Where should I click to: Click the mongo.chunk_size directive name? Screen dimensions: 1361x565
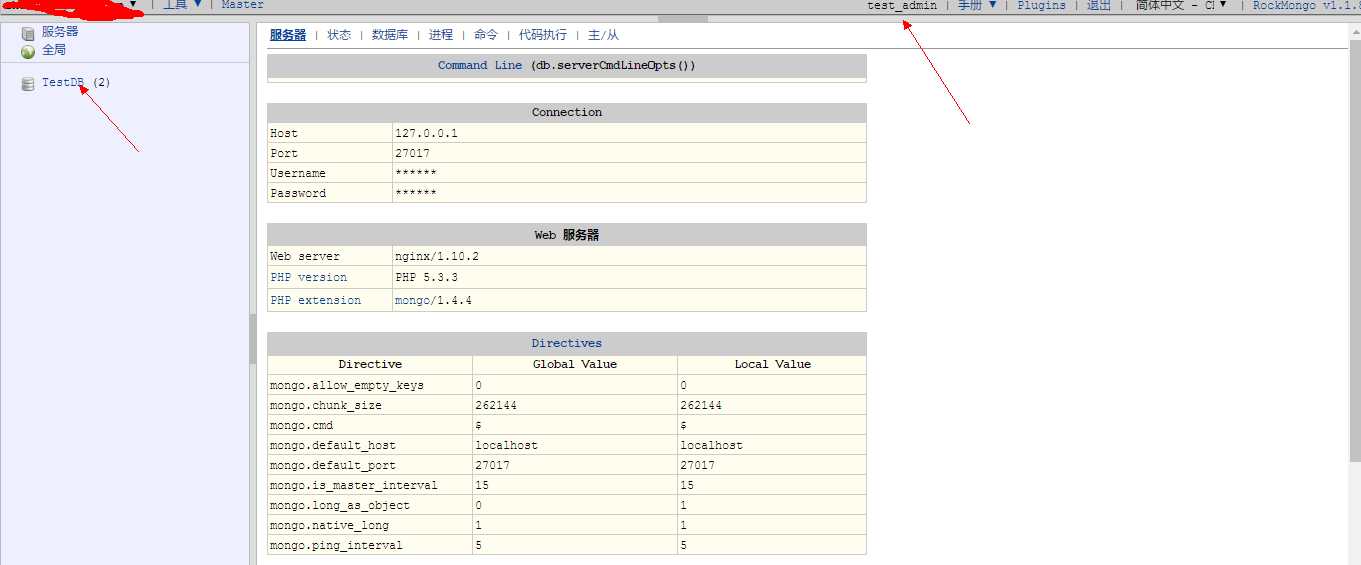pos(326,406)
